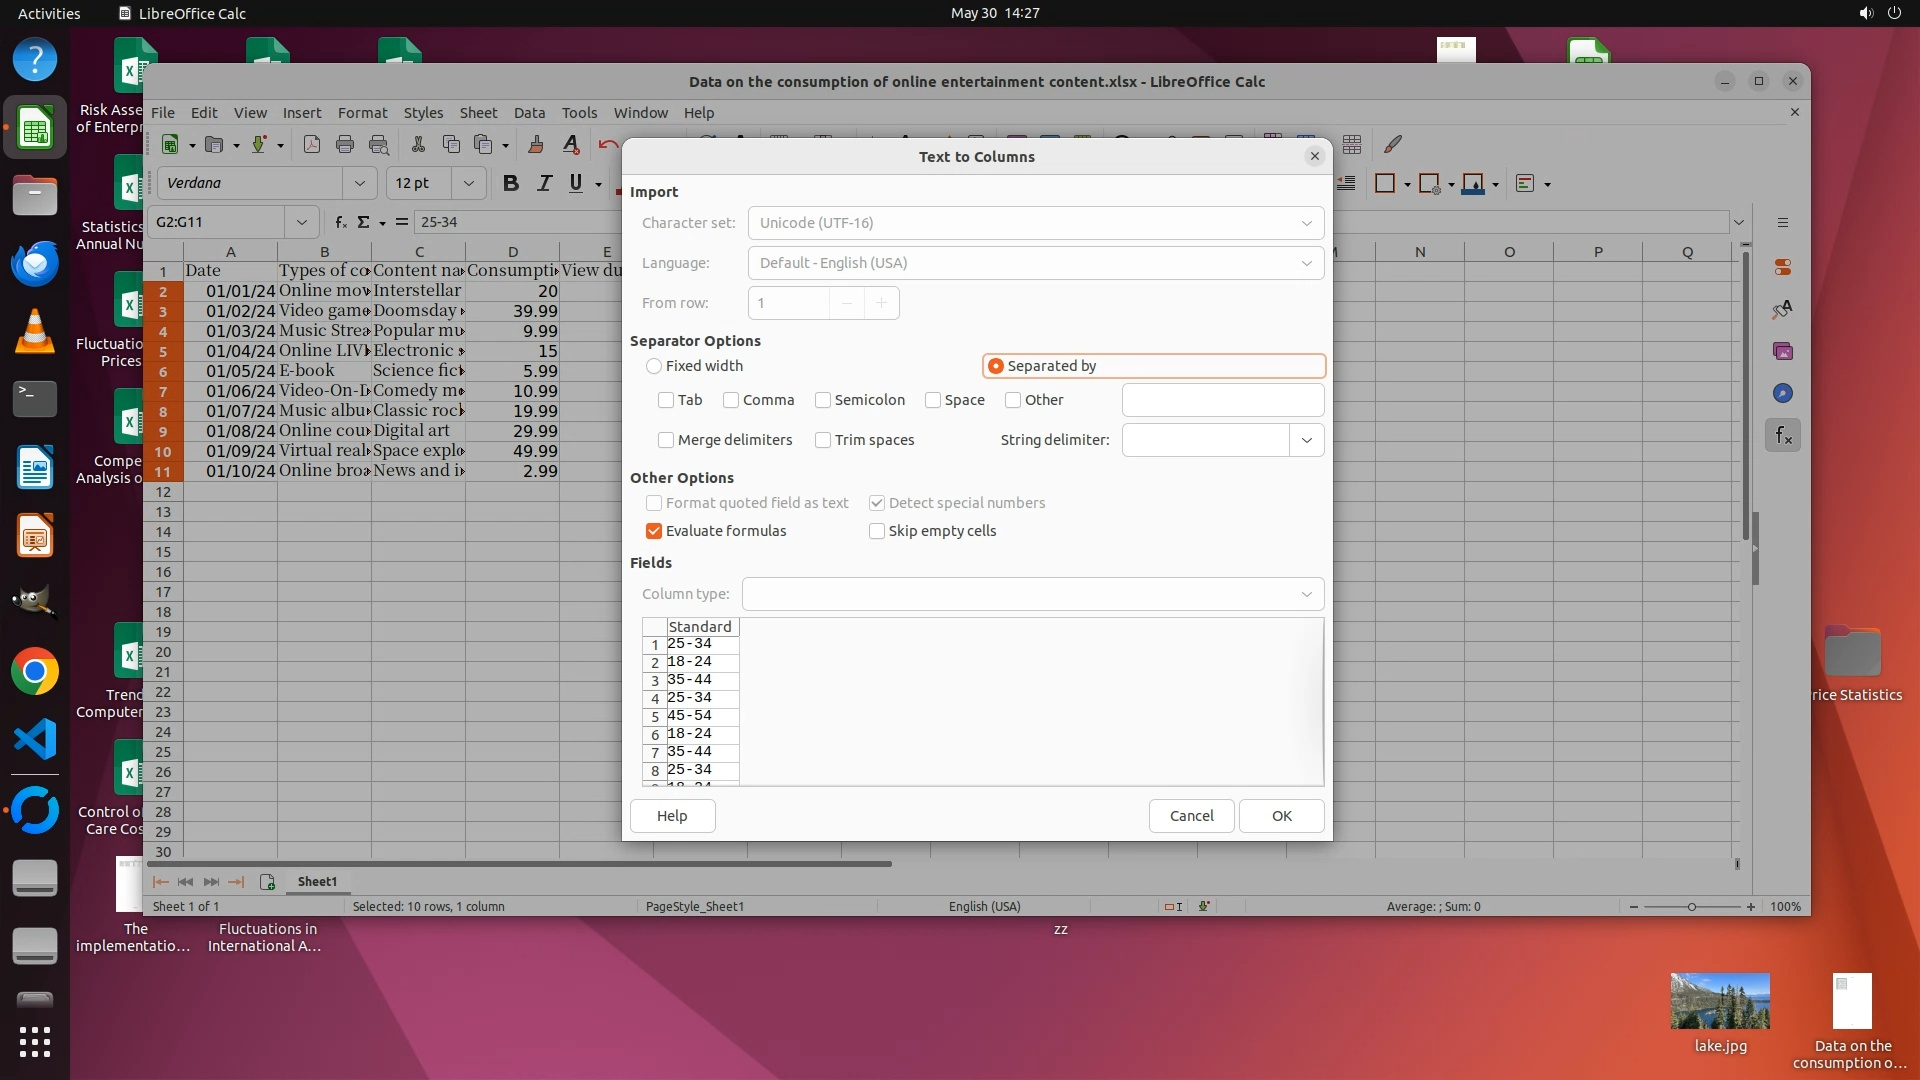This screenshot has width=1920, height=1080.
Task: Click the Clone Formatting paintbrush icon
Action: coord(536,145)
